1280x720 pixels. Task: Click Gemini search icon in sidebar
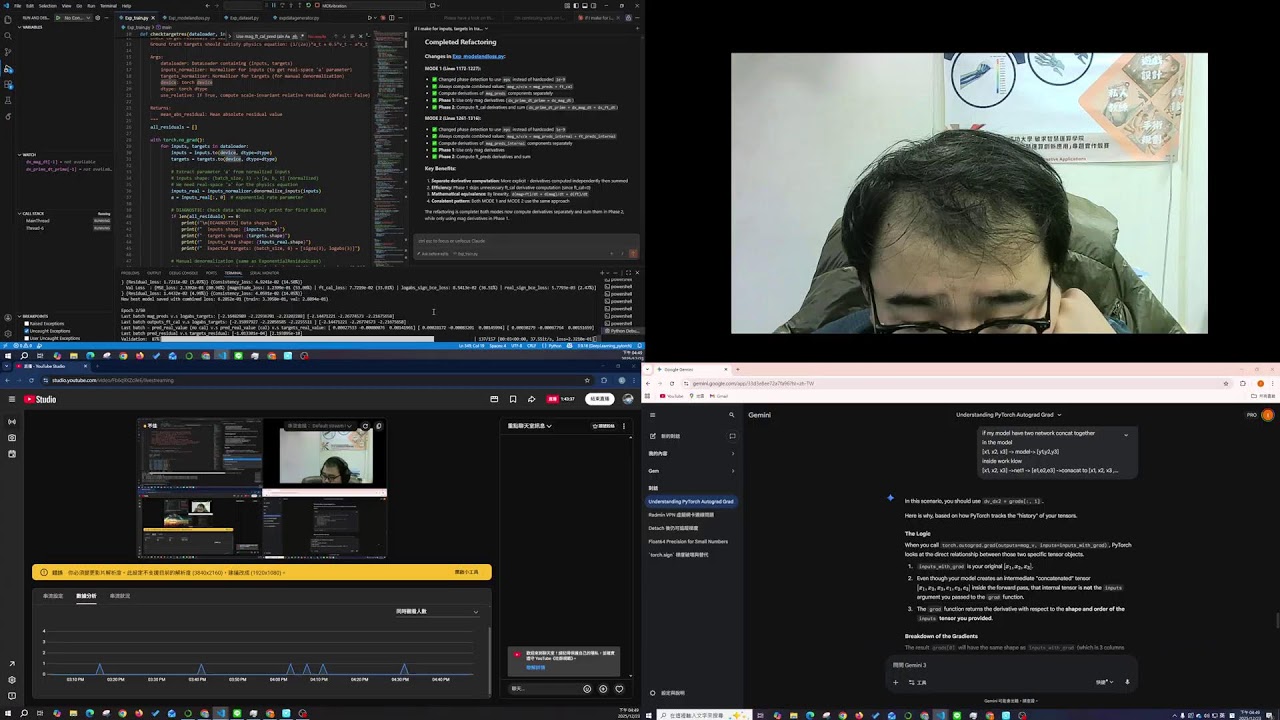click(731, 415)
